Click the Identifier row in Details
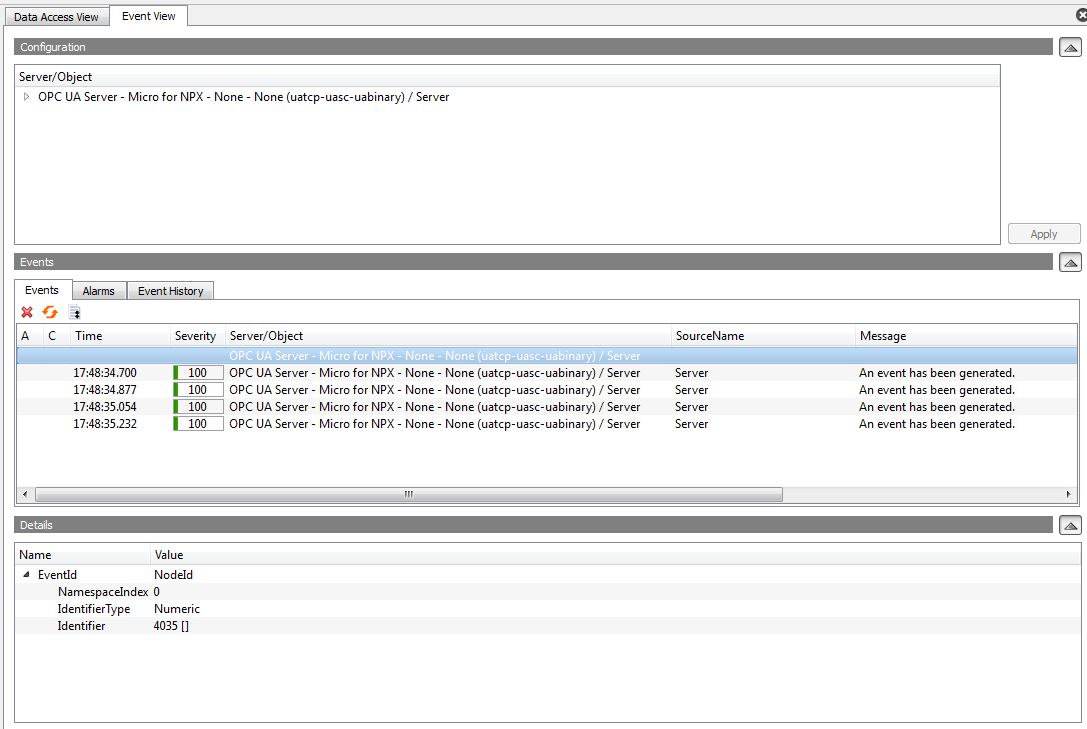Screen dimensions: 1087x729 point(548,626)
